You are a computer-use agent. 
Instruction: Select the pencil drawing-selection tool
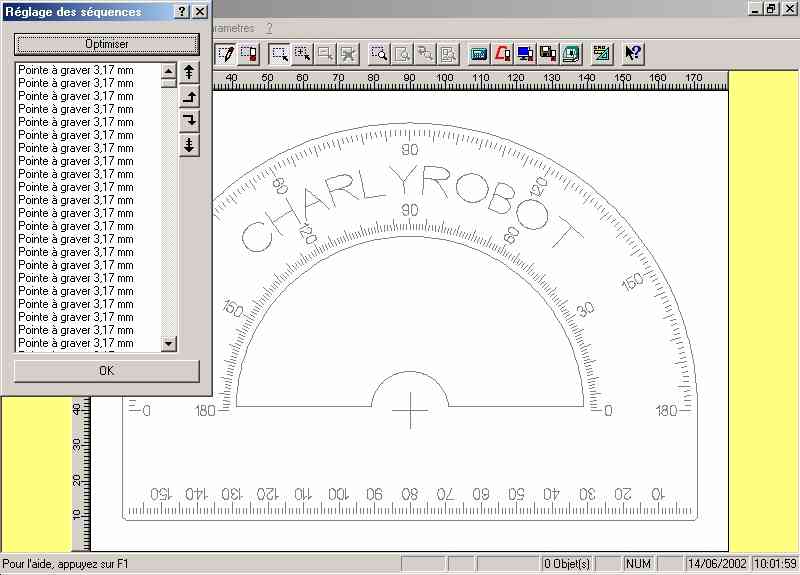[x=226, y=54]
